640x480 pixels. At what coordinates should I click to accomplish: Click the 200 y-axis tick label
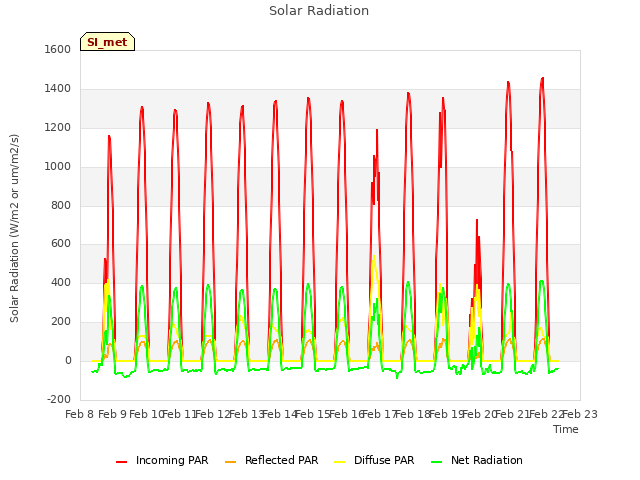pyautogui.click(x=61, y=322)
